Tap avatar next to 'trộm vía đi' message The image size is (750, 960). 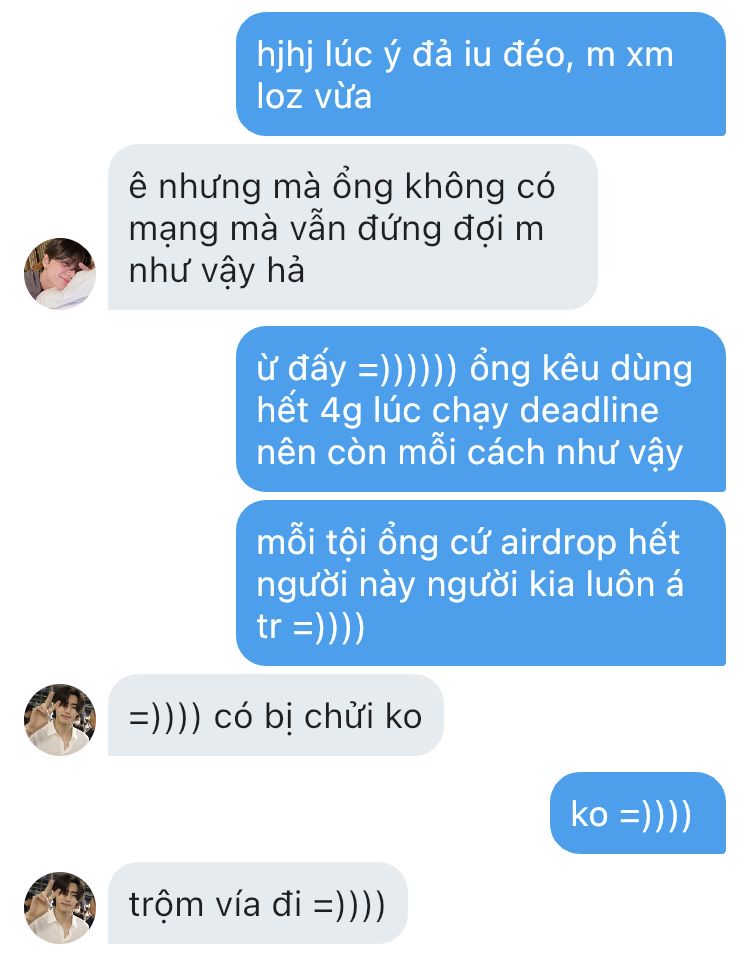[x=59, y=907]
